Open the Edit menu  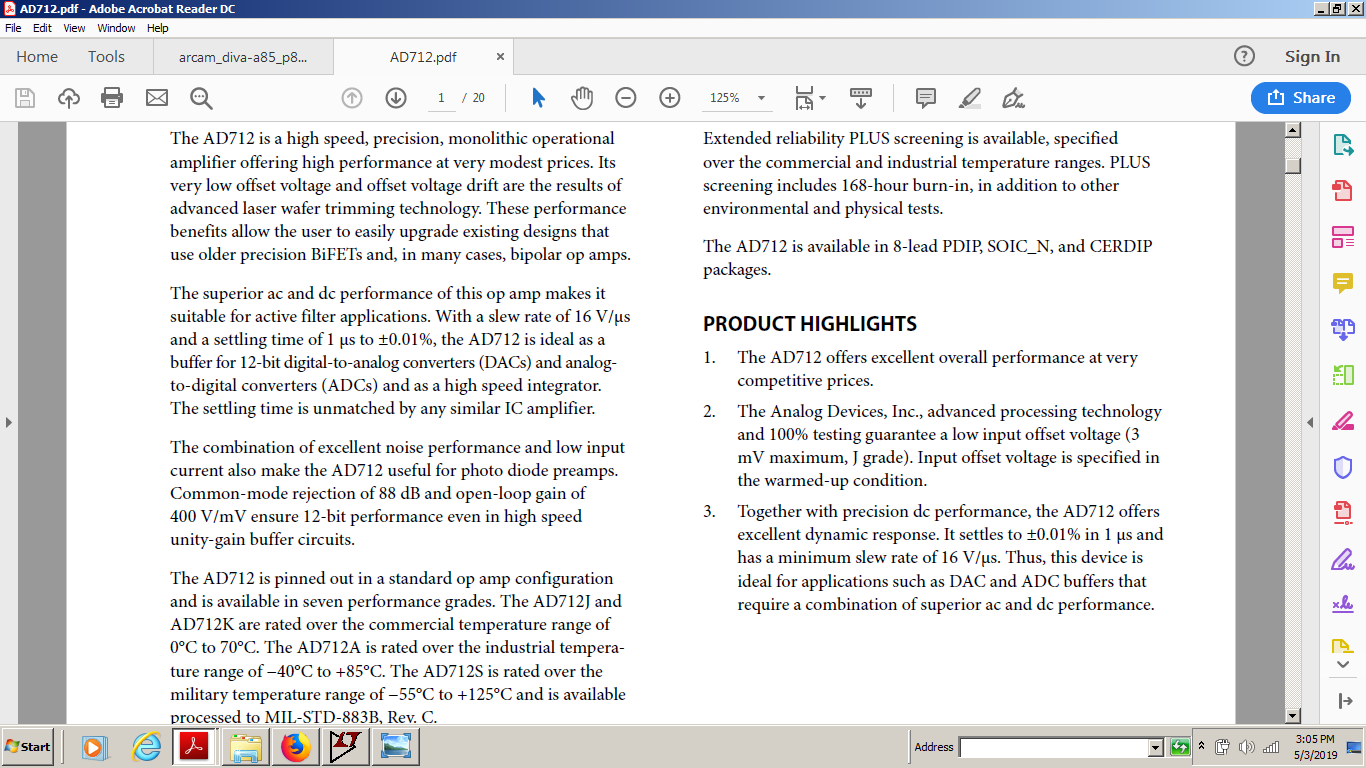(x=42, y=28)
